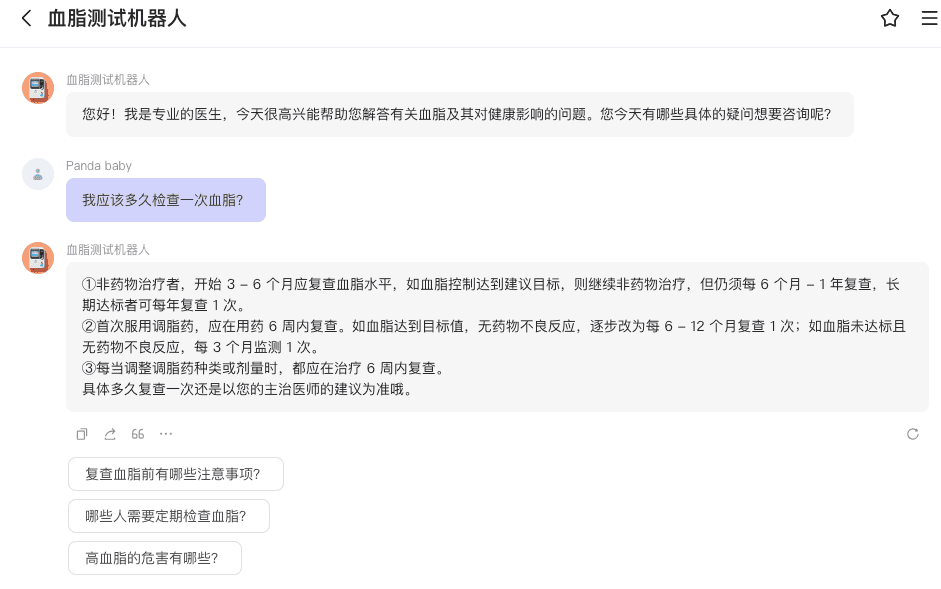Share the bot's reply
The width and height of the screenshot is (941, 589).
110,434
